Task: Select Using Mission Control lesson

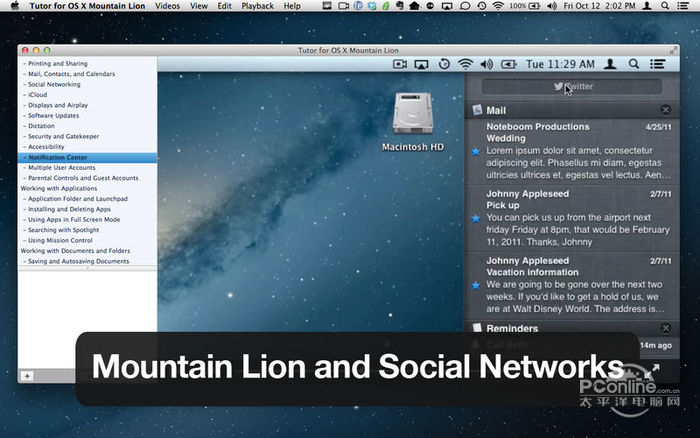Action: tap(60, 240)
